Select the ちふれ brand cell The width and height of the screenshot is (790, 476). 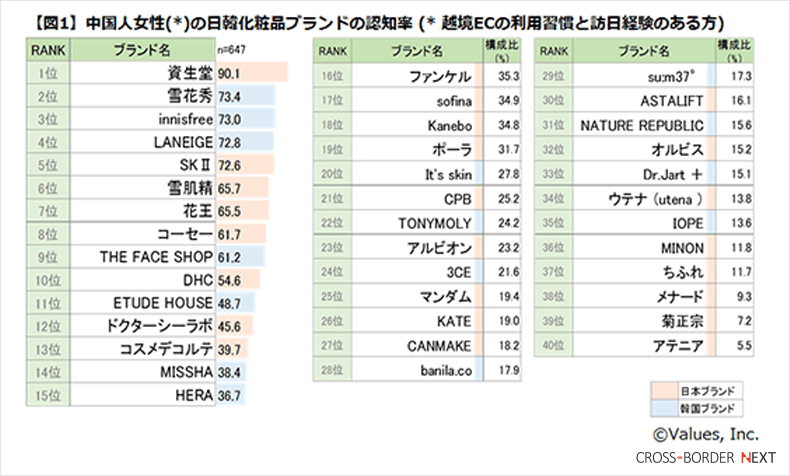pyautogui.click(x=644, y=272)
